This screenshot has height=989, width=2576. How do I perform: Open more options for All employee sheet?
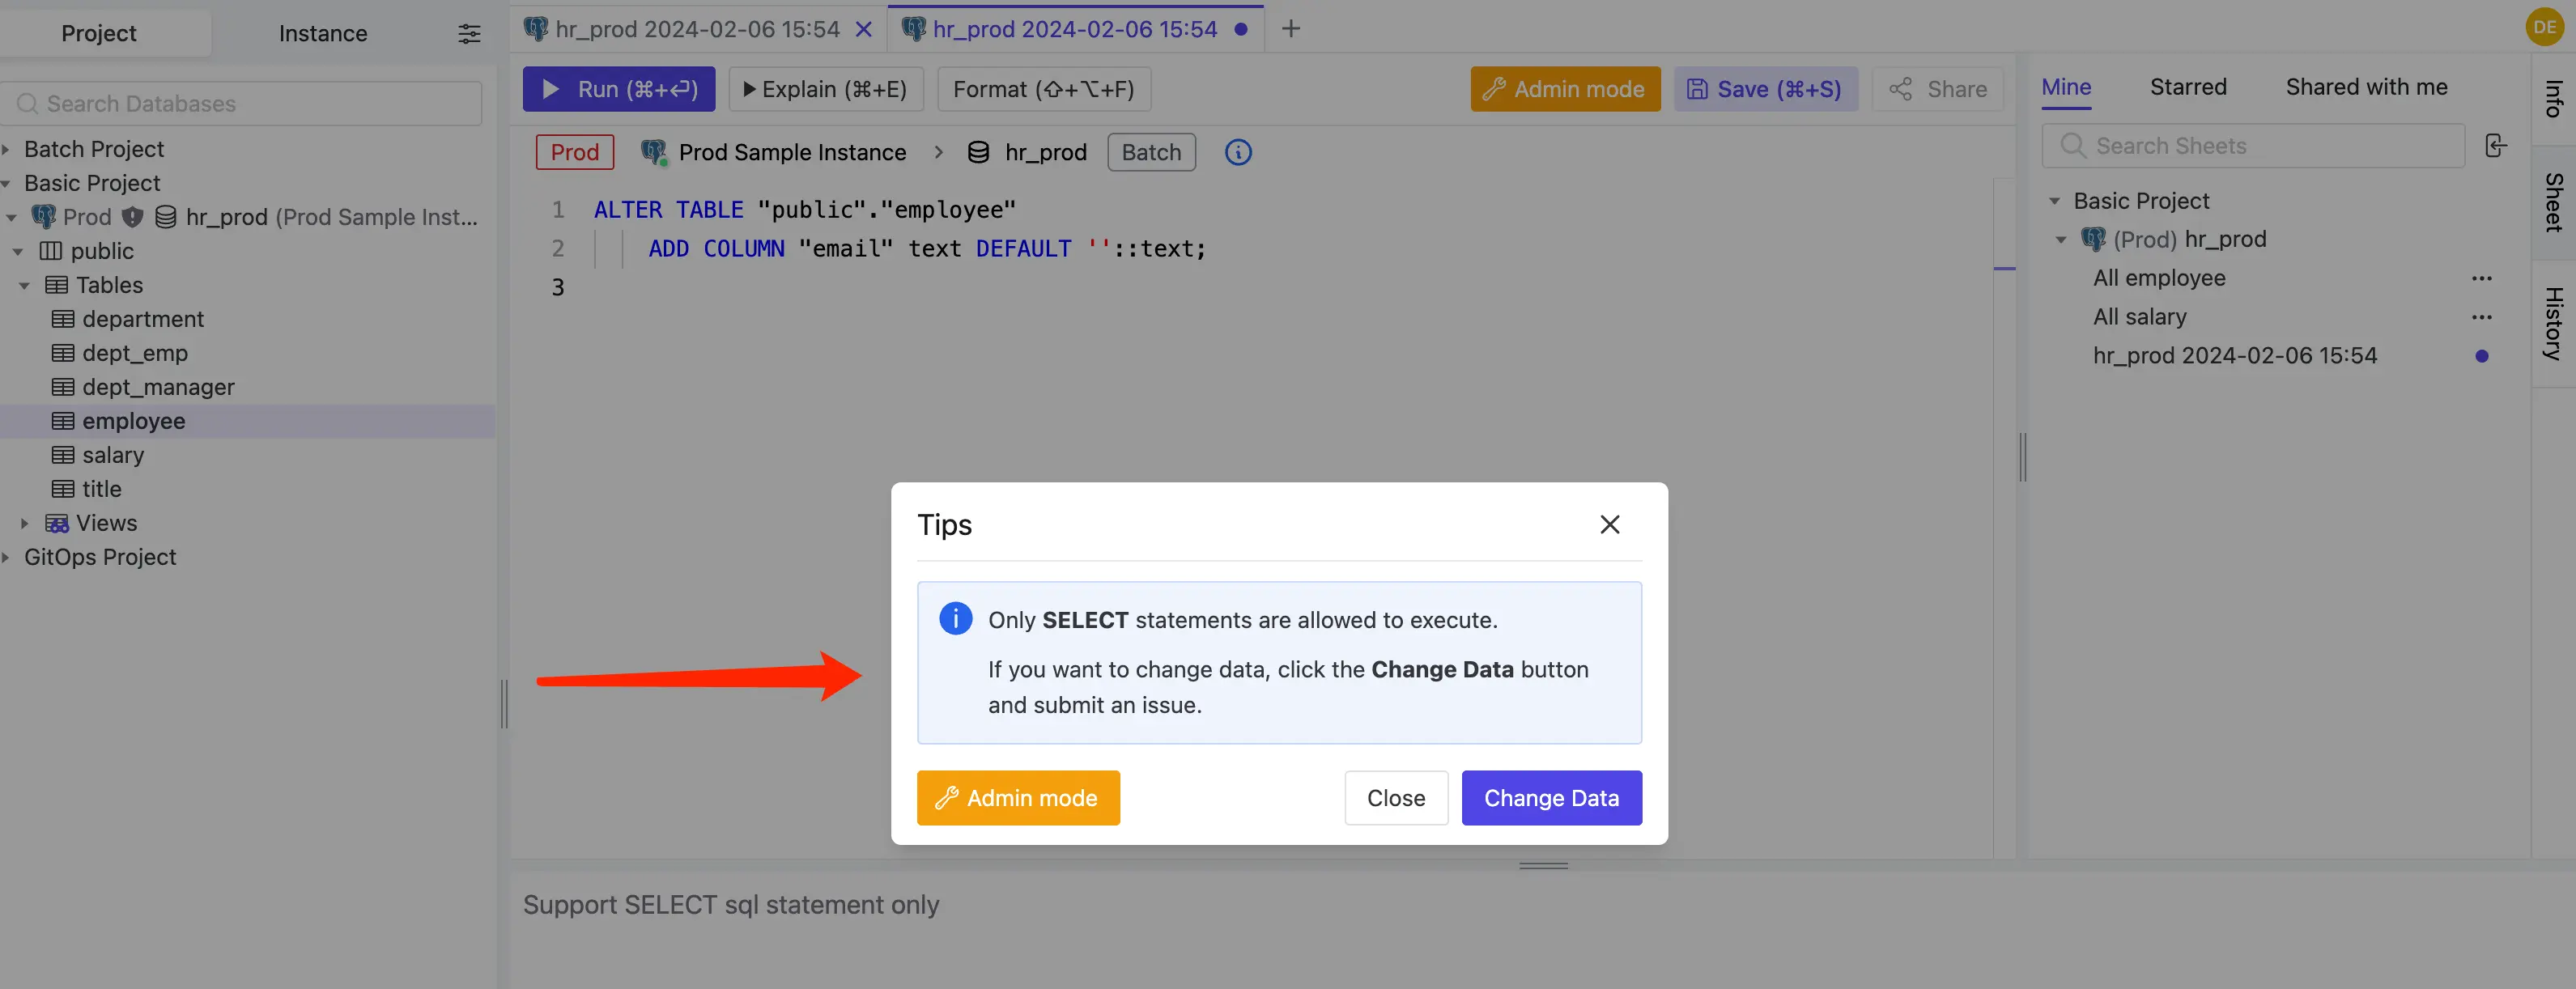(2481, 278)
